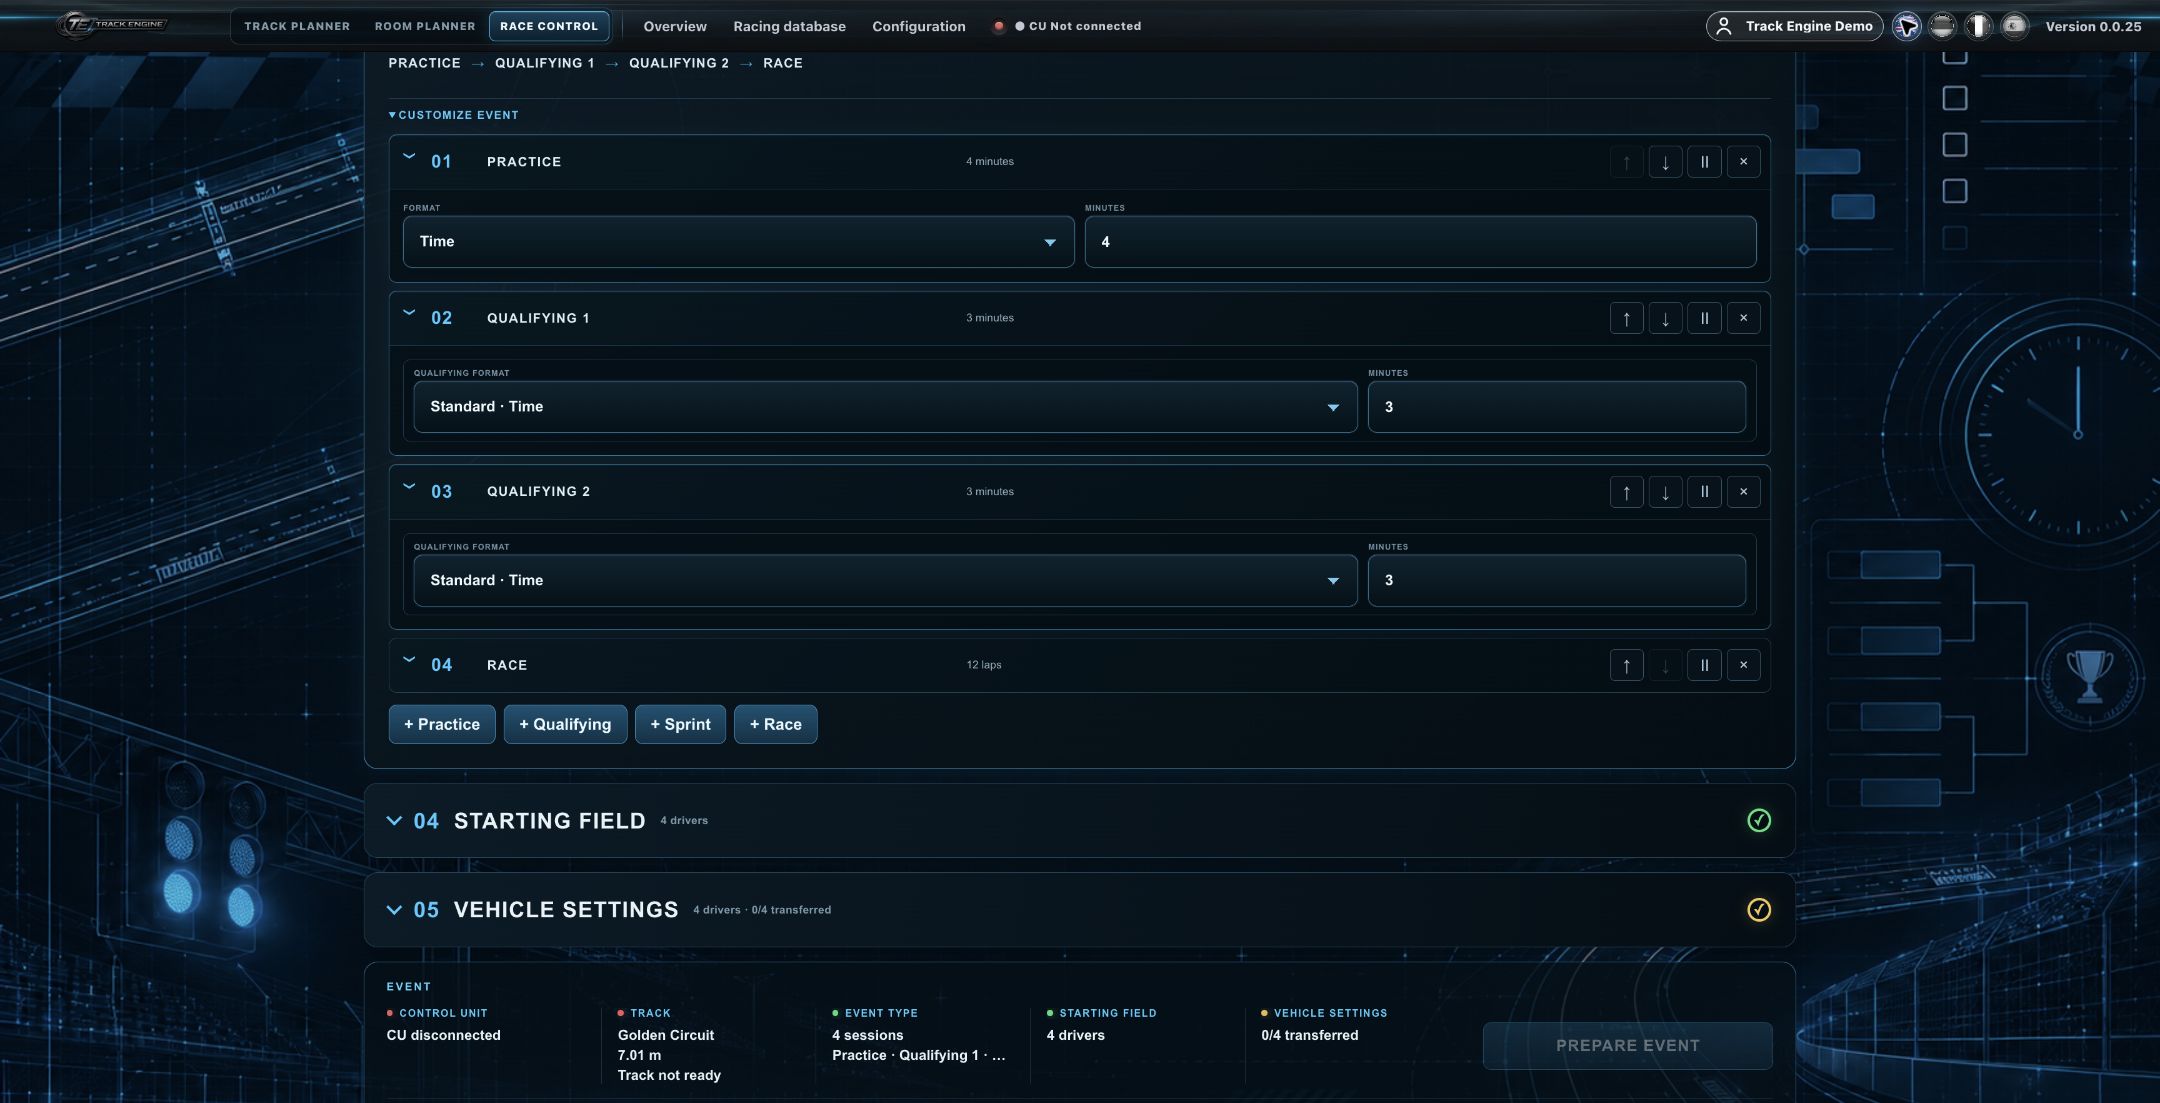Click the pause icon on Race session
The width and height of the screenshot is (2160, 1103).
(x=1704, y=665)
